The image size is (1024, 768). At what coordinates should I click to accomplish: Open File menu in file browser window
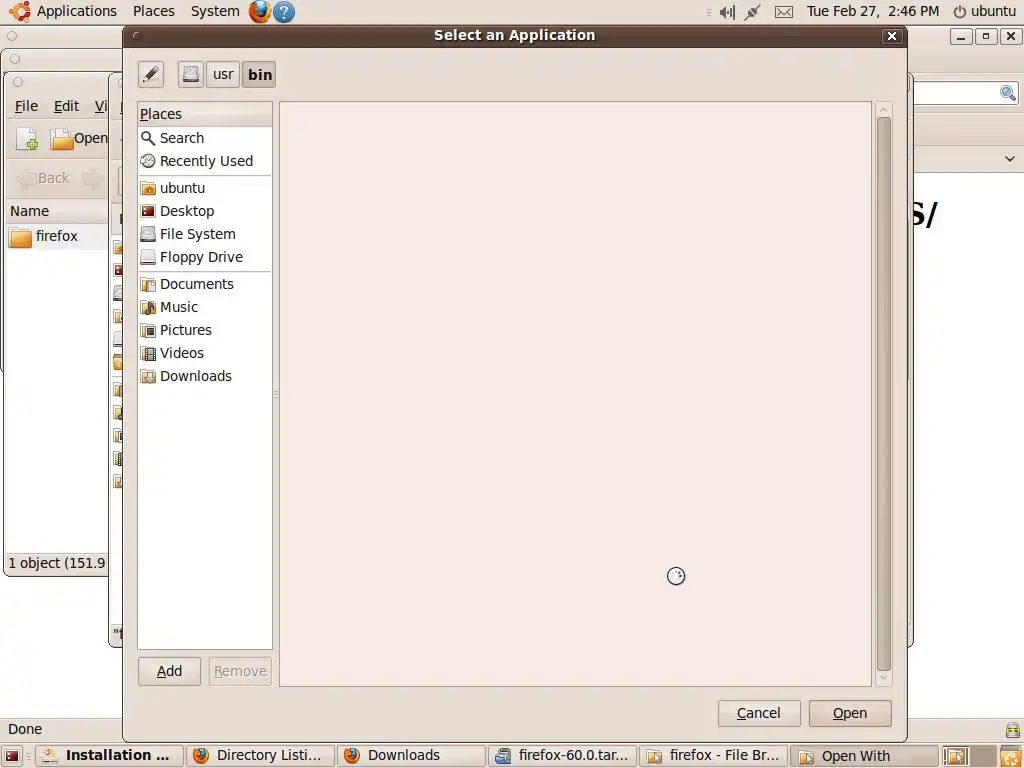[x=26, y=106]
